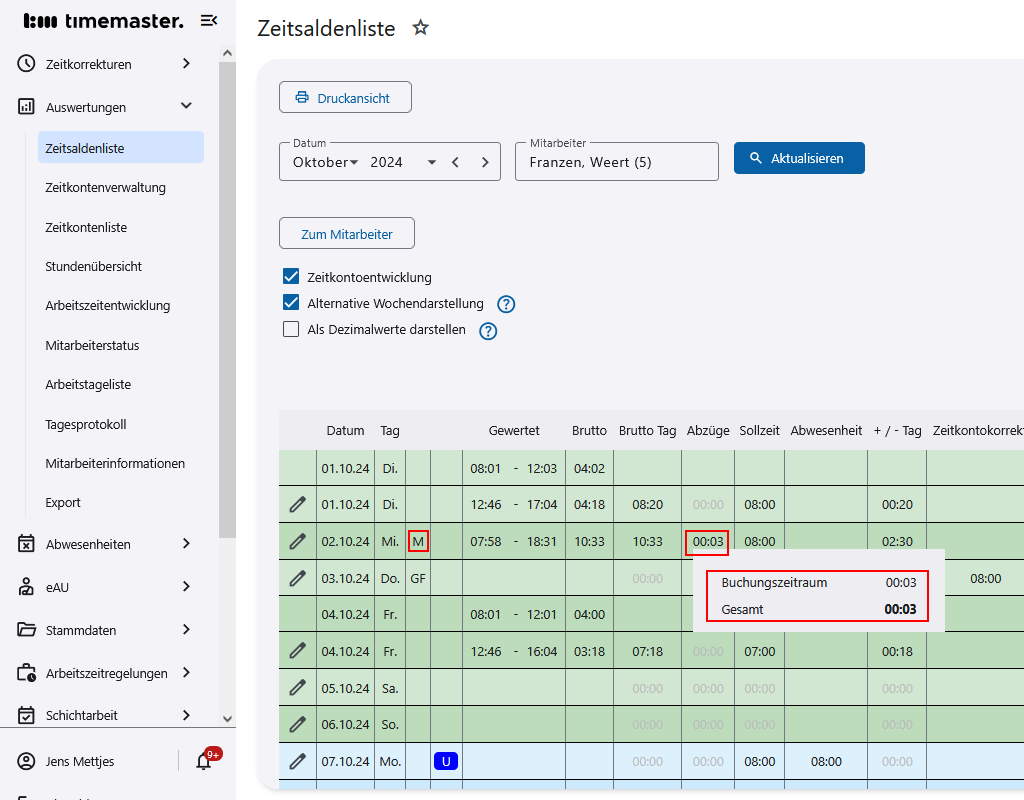Enable Als Dezimalwerte darstellen

[x=290, y=330]
